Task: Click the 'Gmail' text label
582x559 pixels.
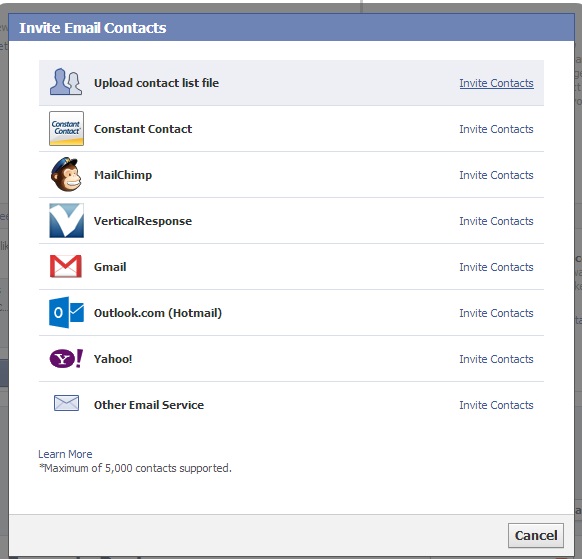Action: click(x=110, y=267)
